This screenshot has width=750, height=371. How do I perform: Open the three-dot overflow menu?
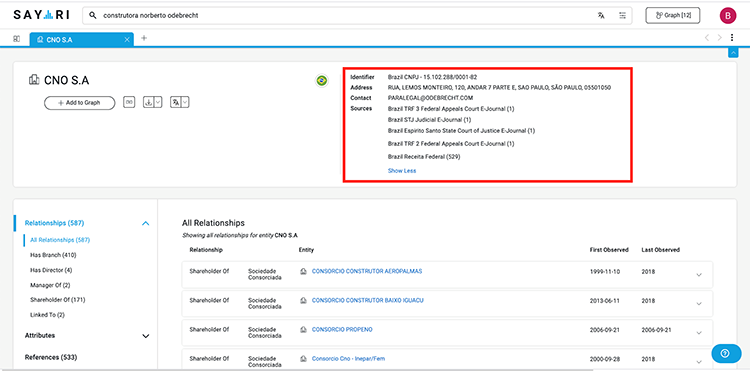[732, 38]
